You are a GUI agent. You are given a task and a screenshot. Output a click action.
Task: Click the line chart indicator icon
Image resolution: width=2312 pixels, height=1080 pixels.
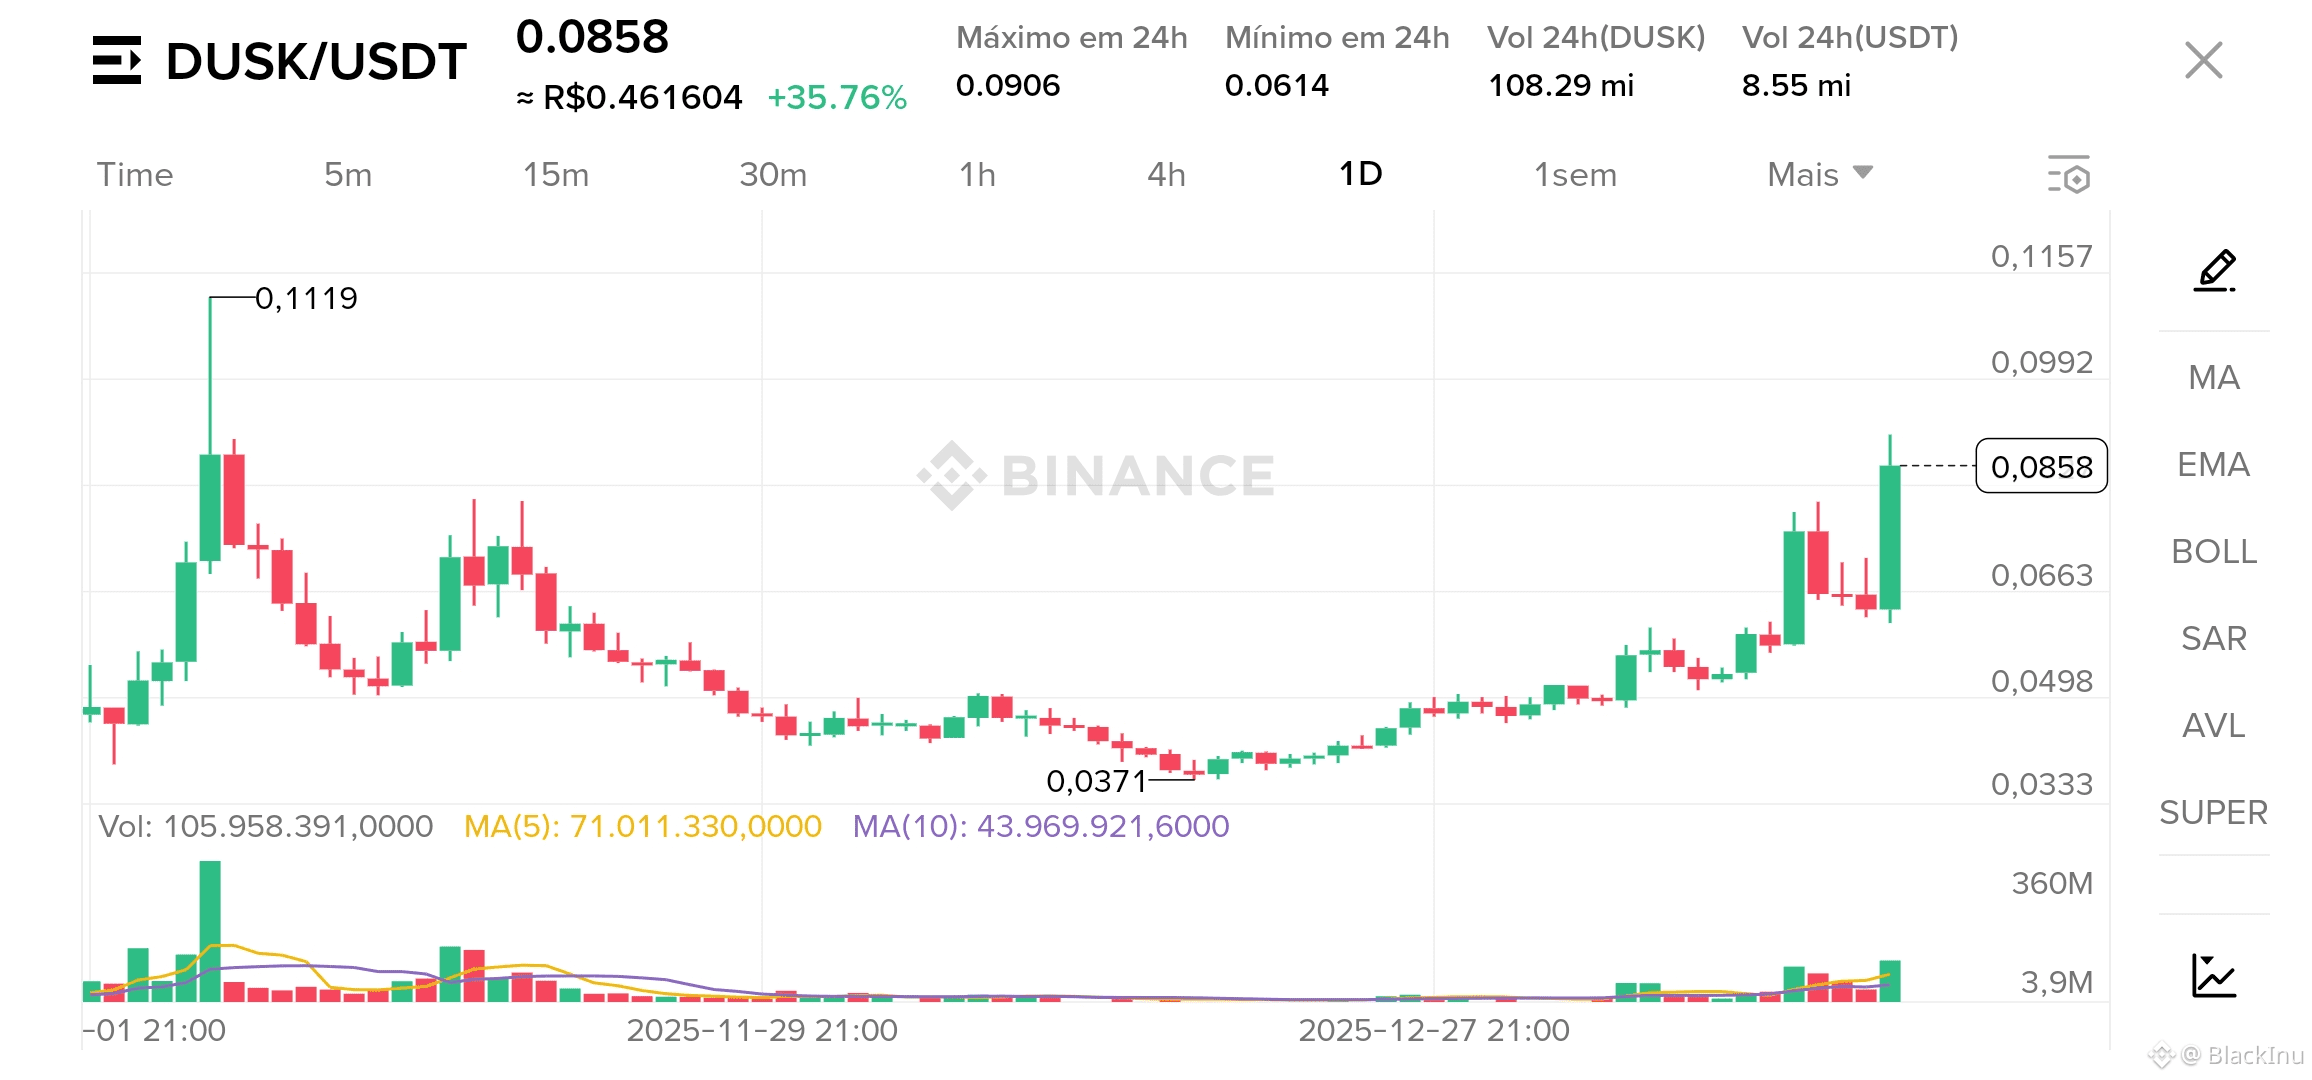2213,975
